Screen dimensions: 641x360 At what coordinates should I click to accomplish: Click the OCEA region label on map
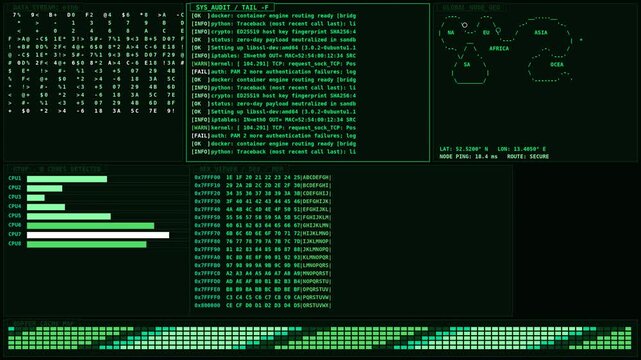click(x=557, y=65)
